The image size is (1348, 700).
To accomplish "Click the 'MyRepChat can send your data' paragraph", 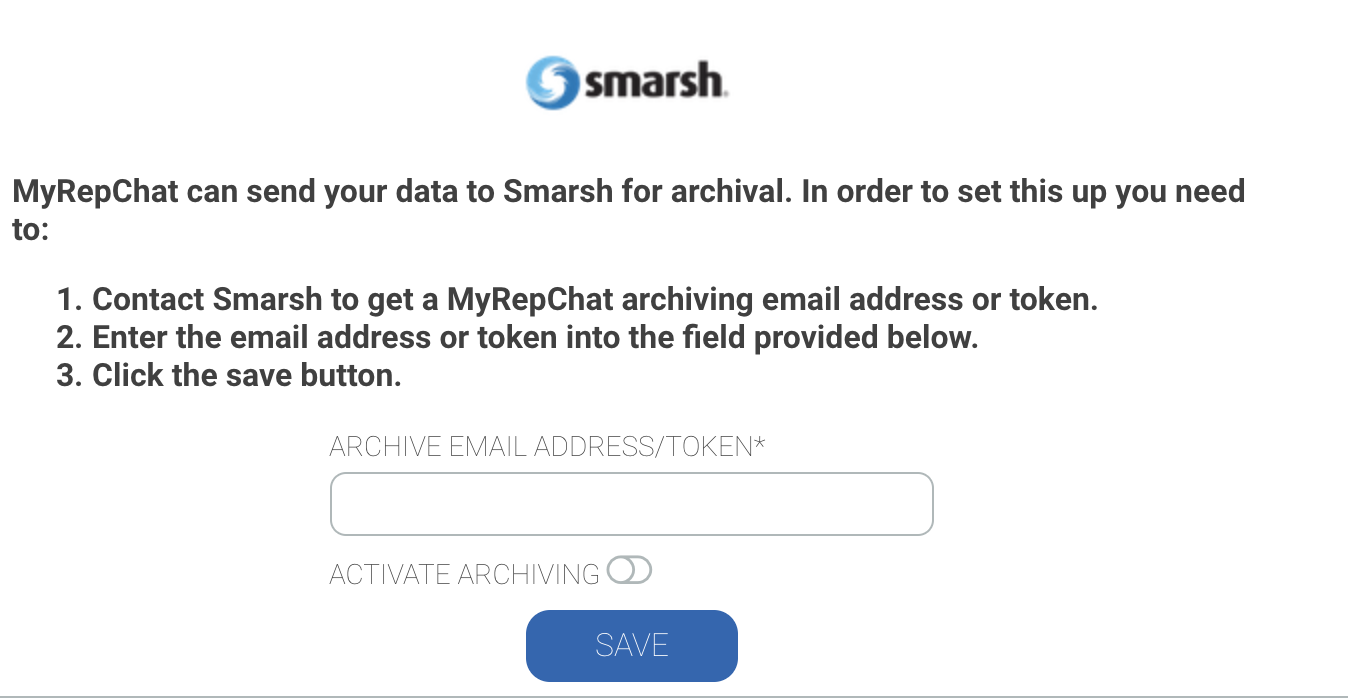I will pyautogui.click(x=628, y=191).
